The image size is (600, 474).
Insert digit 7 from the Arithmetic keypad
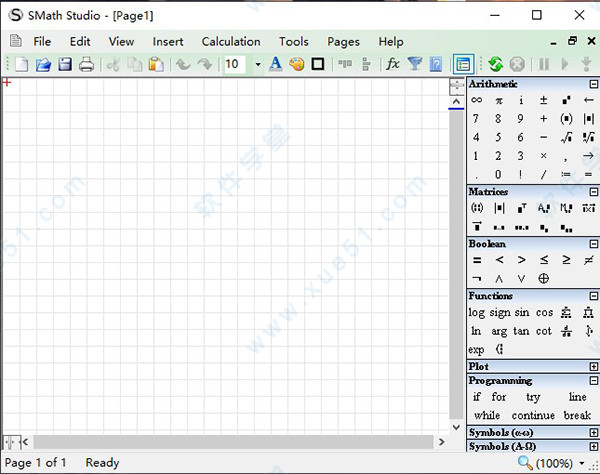[476, 119]
